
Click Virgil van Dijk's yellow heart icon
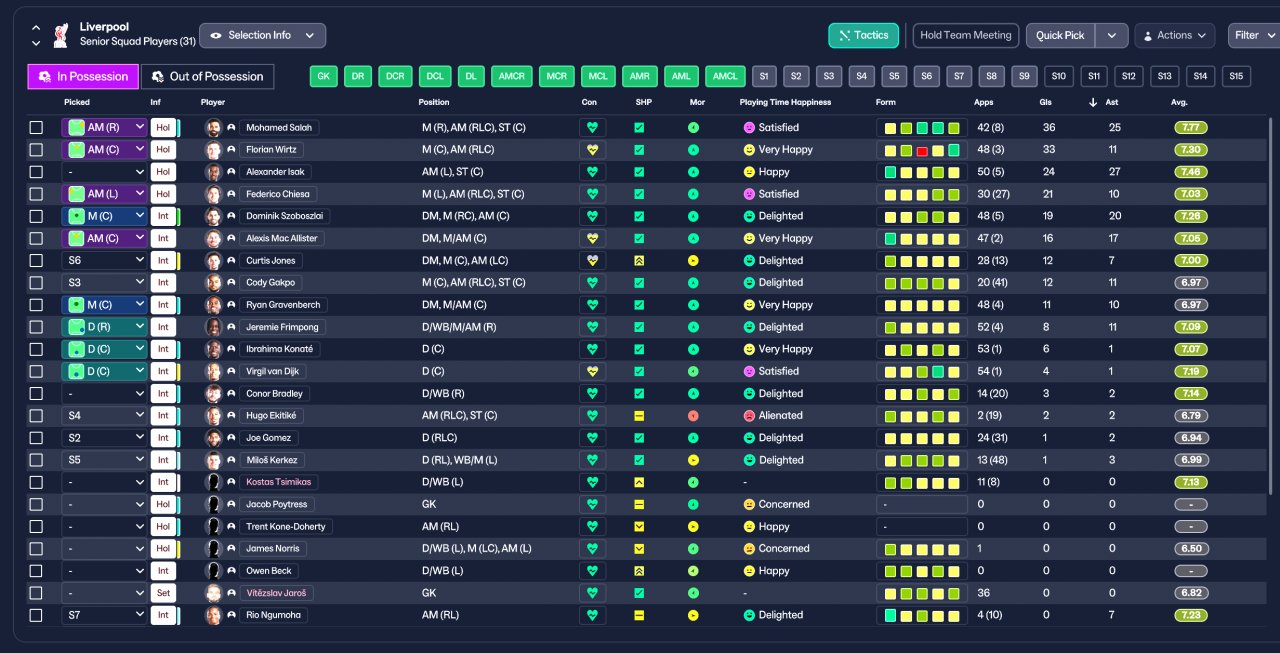pyautogui.click(x=592, y=372)
